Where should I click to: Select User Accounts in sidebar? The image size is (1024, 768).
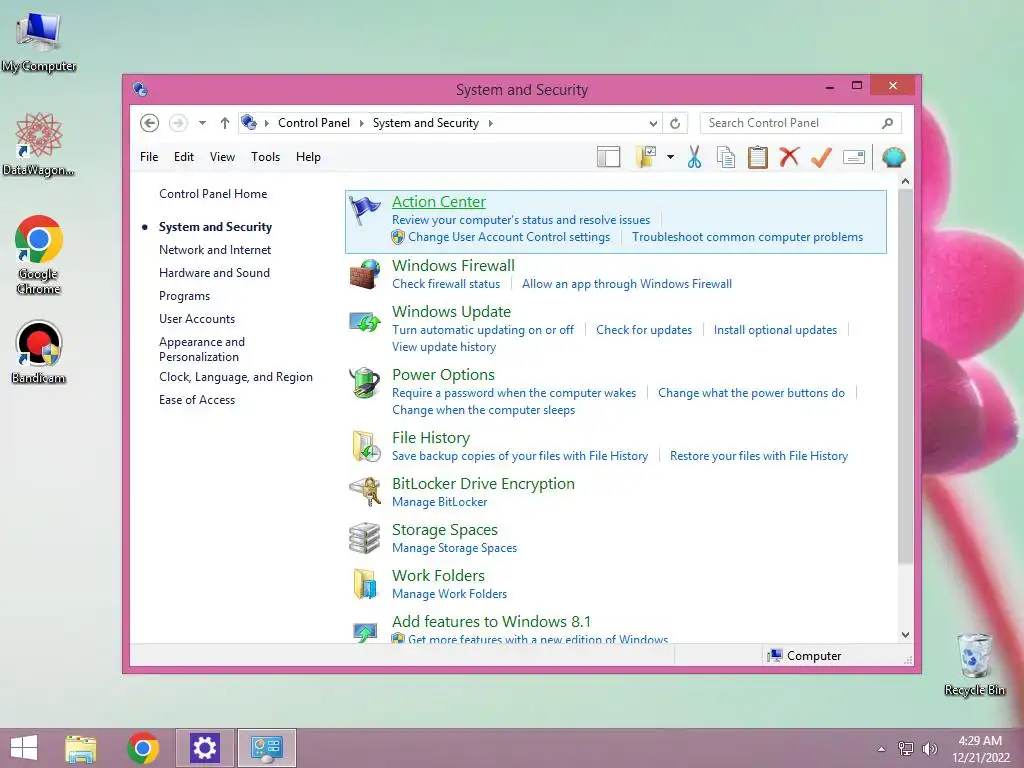[x=197, y=319]
